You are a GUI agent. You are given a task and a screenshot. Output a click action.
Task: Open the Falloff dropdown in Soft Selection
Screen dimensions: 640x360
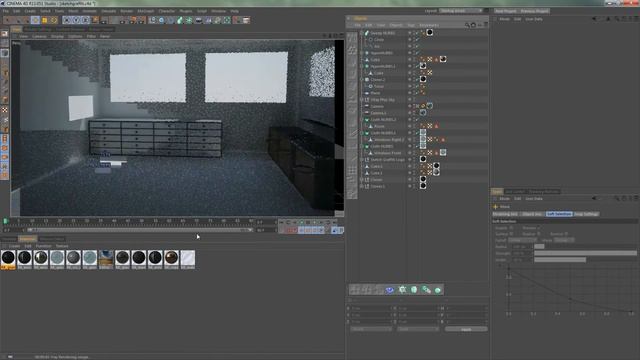tap(522, 240)
